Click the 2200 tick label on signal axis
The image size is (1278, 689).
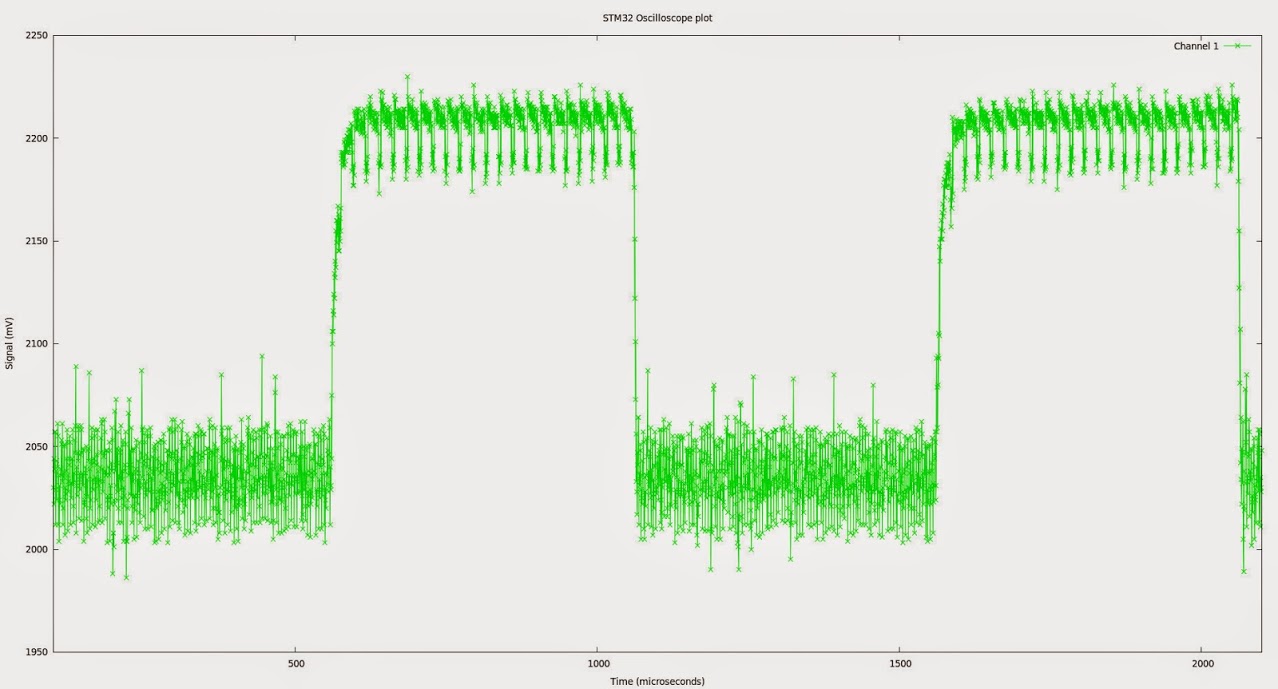click(x=35, y=138)
